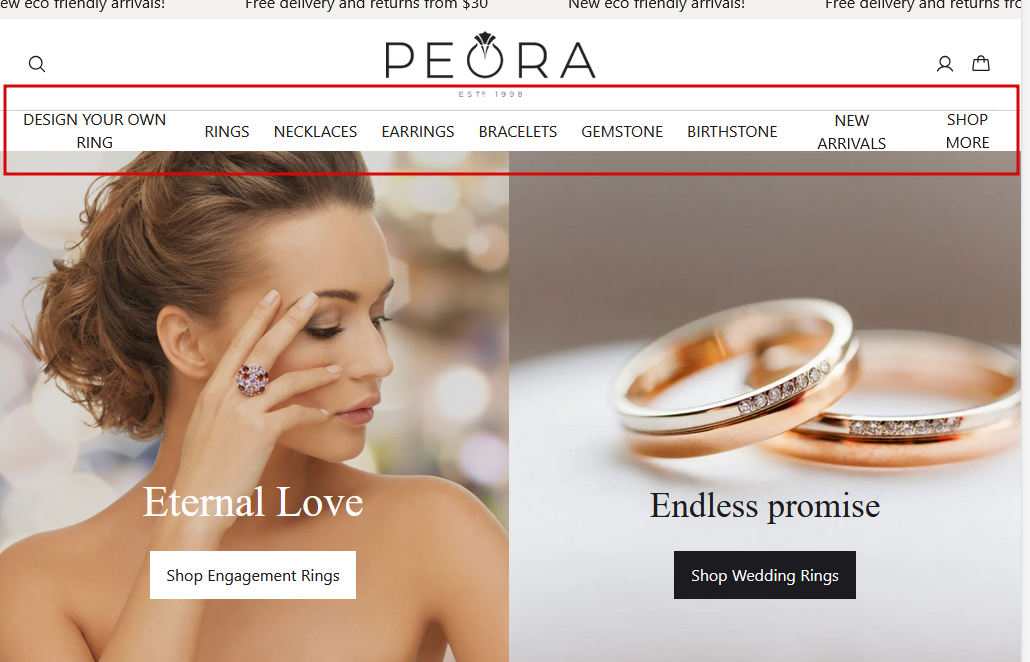
Task: Click the free delivery announcement text
Action: pos(366,5)
